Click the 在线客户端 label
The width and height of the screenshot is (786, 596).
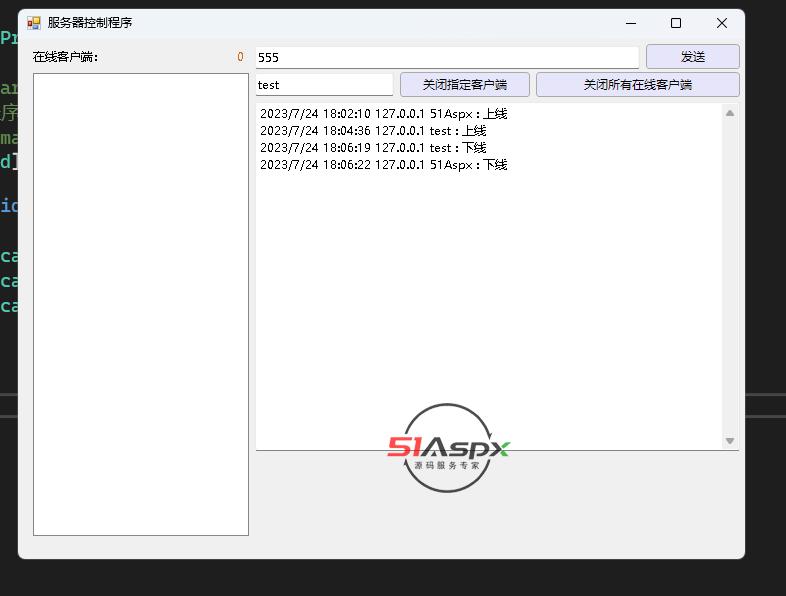(x=65, y=57)
